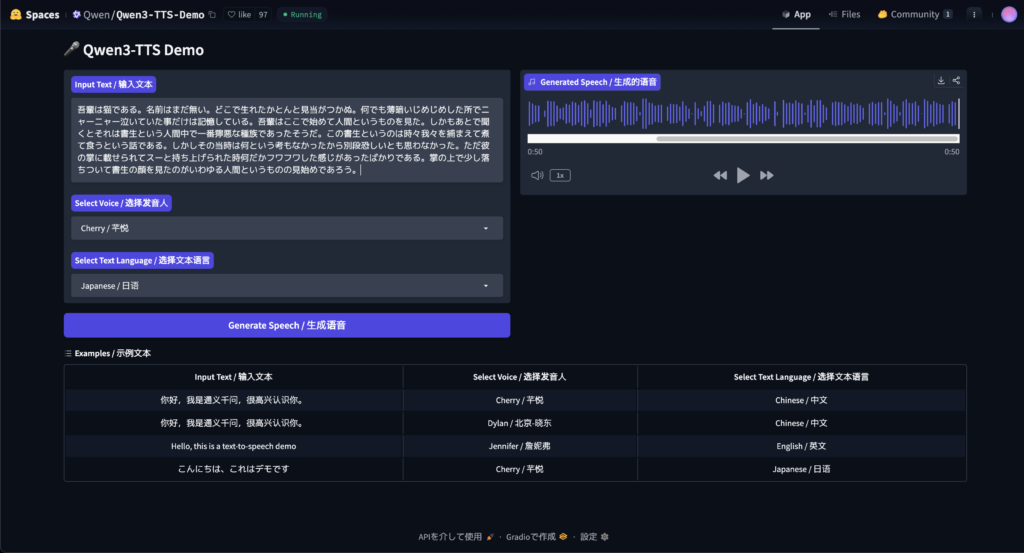Viewport: 1024px width, 553px height.
Task: Collapse the Examples section icon
Action: coord(68,353)
